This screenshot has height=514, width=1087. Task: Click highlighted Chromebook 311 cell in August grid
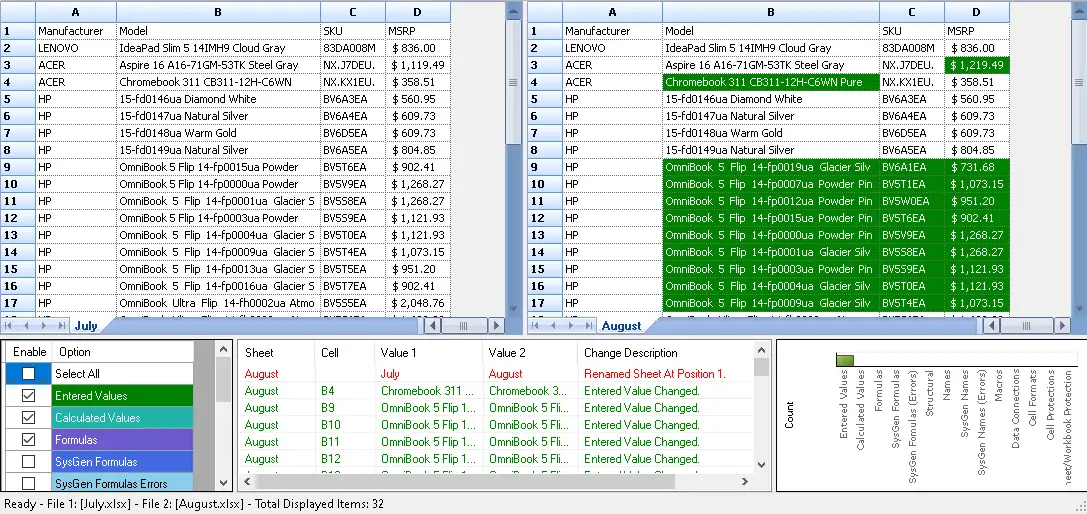click(771, 82)
